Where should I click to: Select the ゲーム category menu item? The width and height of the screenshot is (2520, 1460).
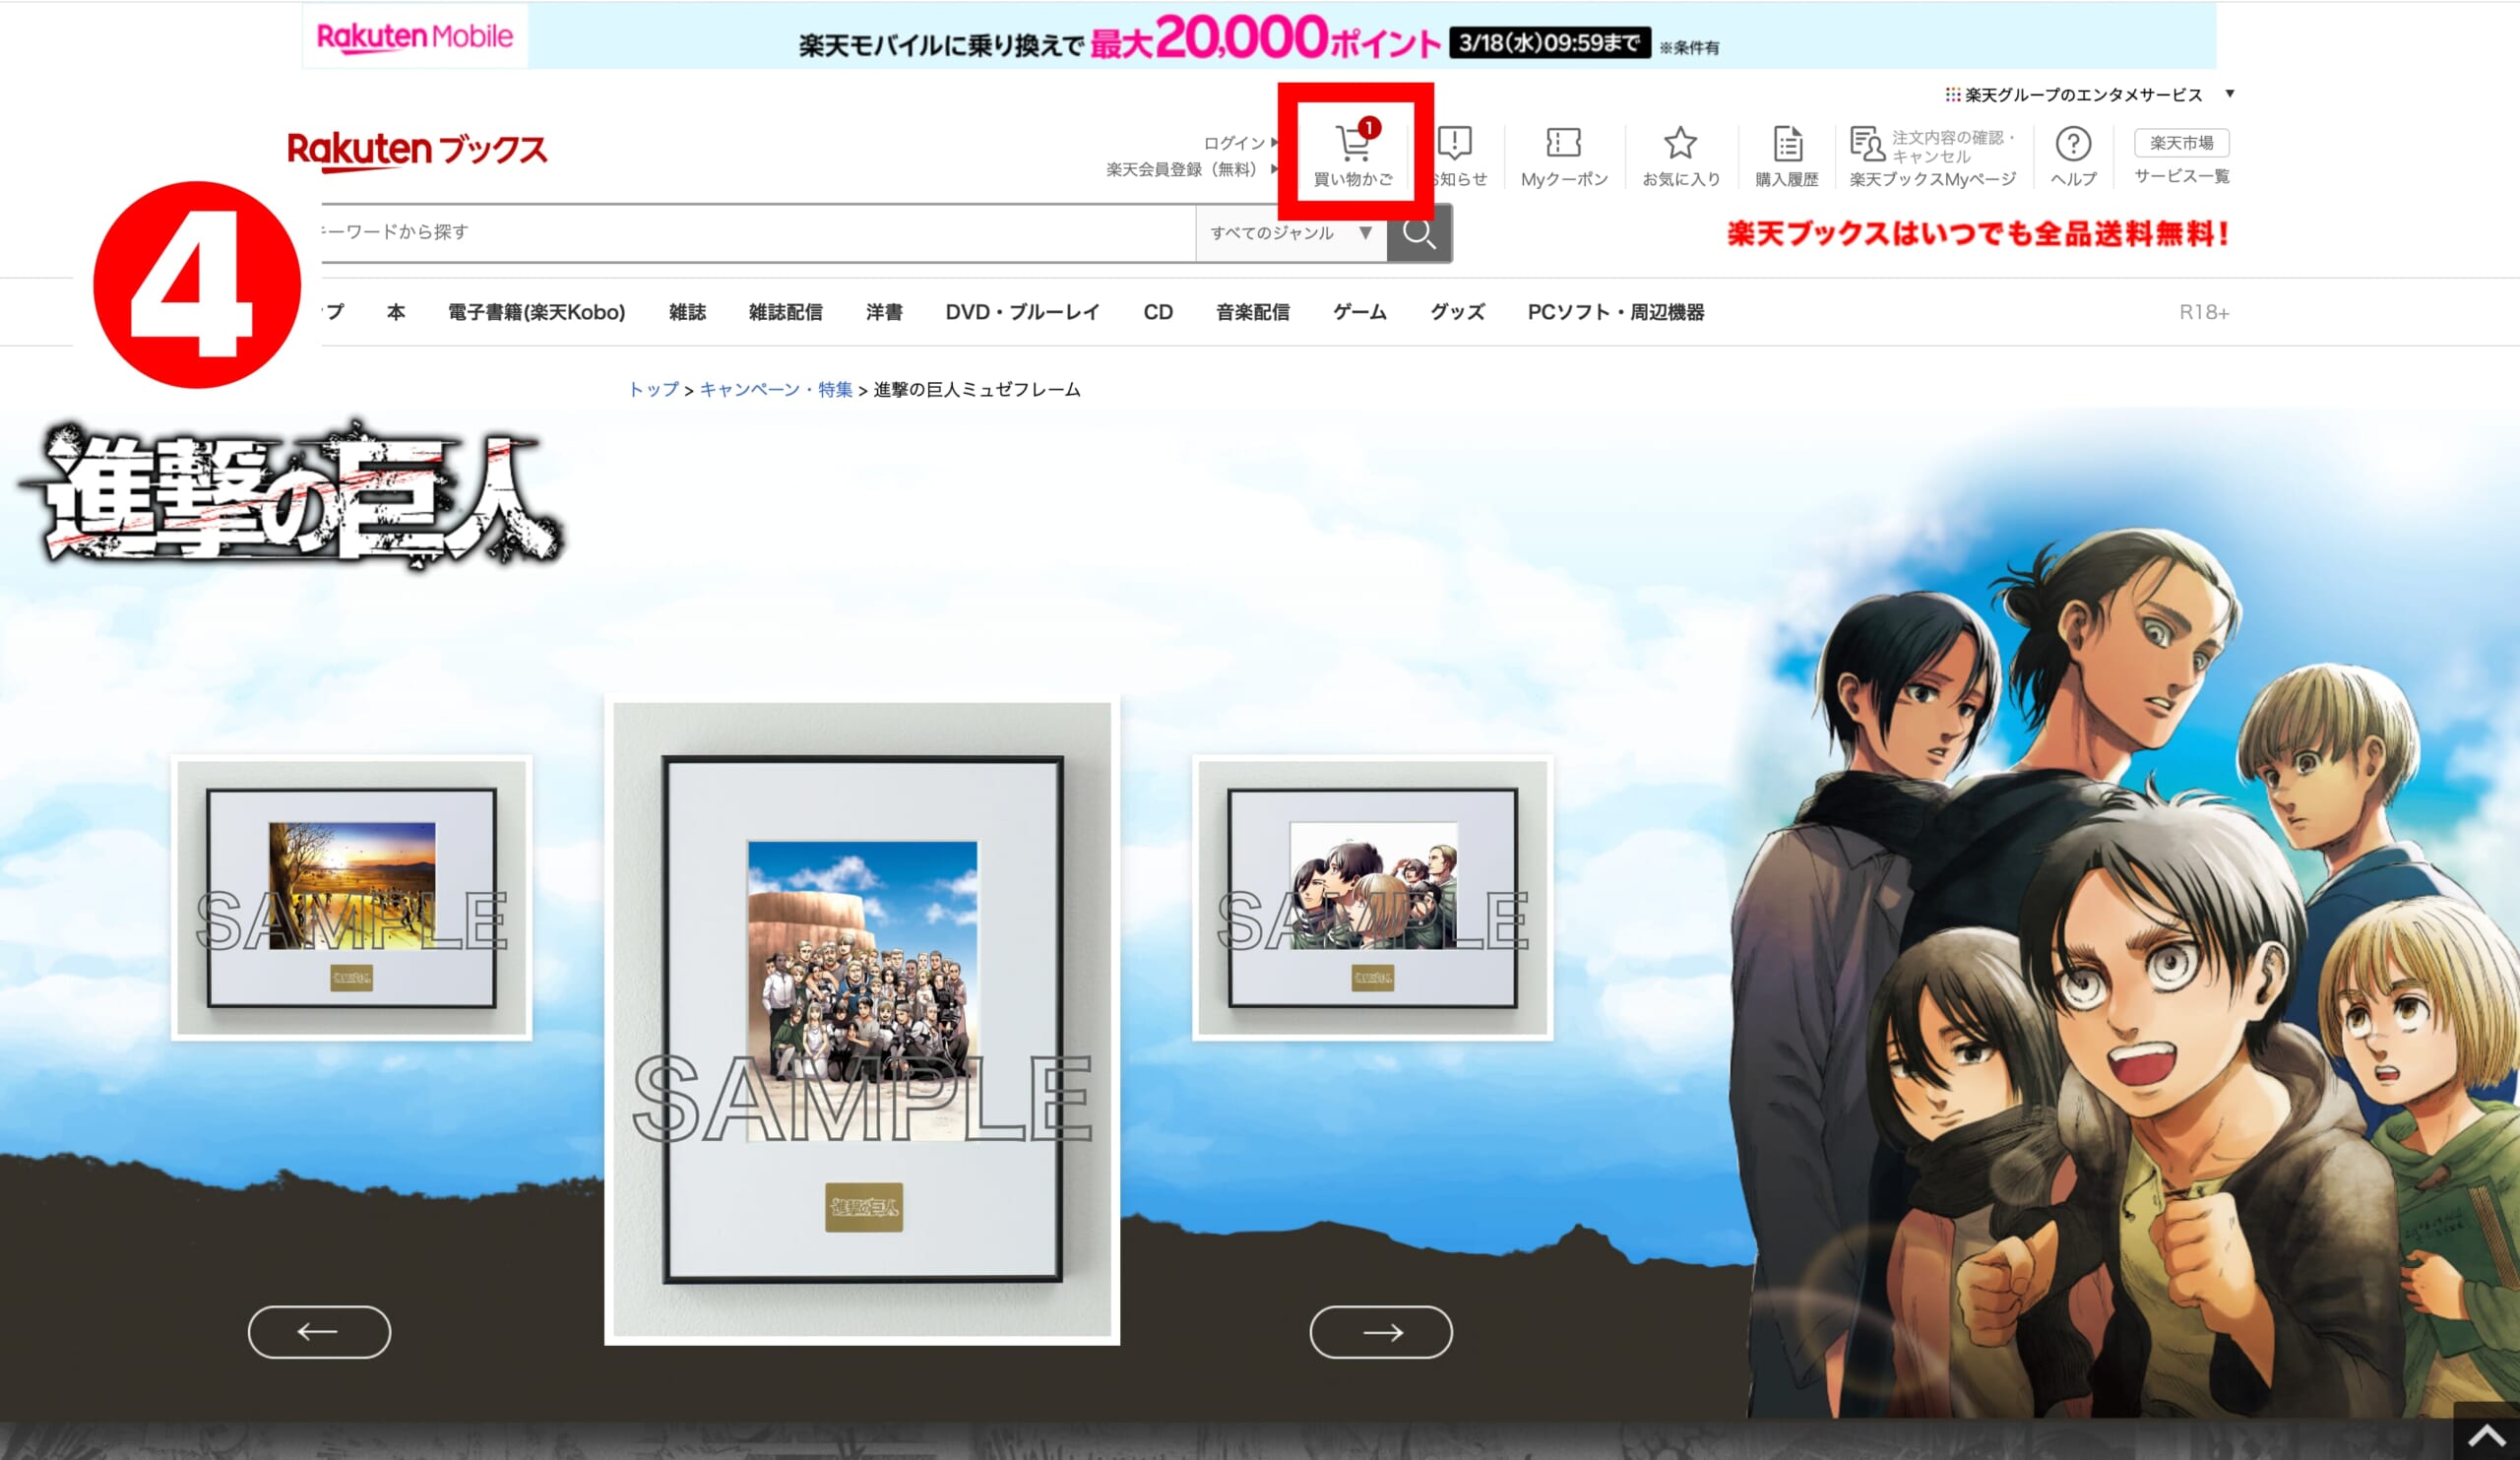point(1359,312)
